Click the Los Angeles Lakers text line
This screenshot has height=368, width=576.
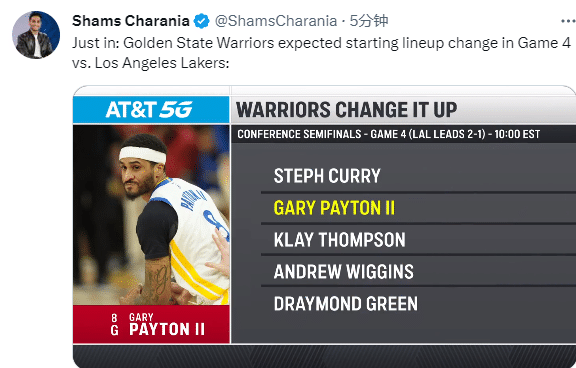151,63
